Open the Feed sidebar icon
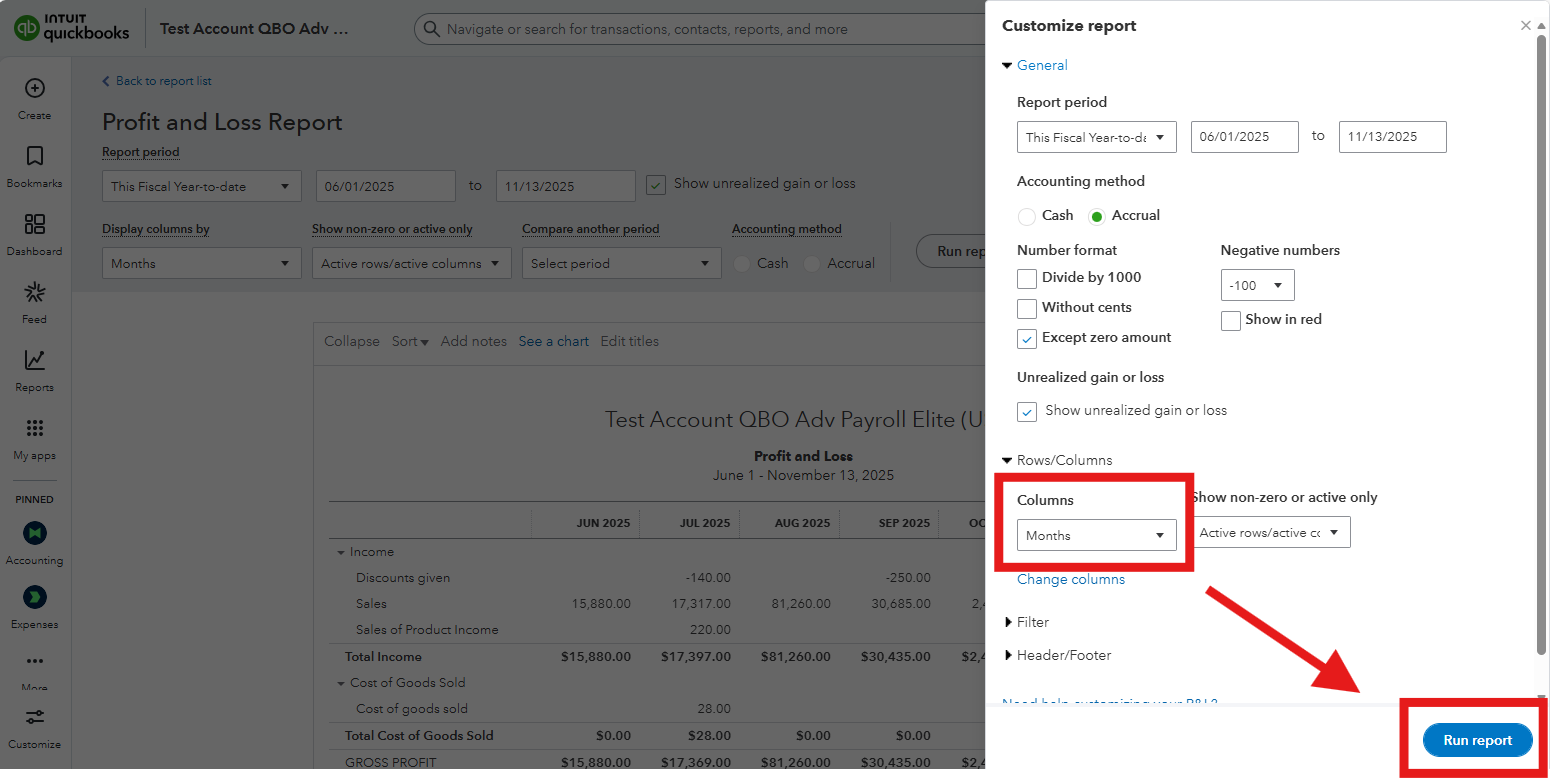Viewport: 1550px width, 779px height. click(x=35, y=293)
